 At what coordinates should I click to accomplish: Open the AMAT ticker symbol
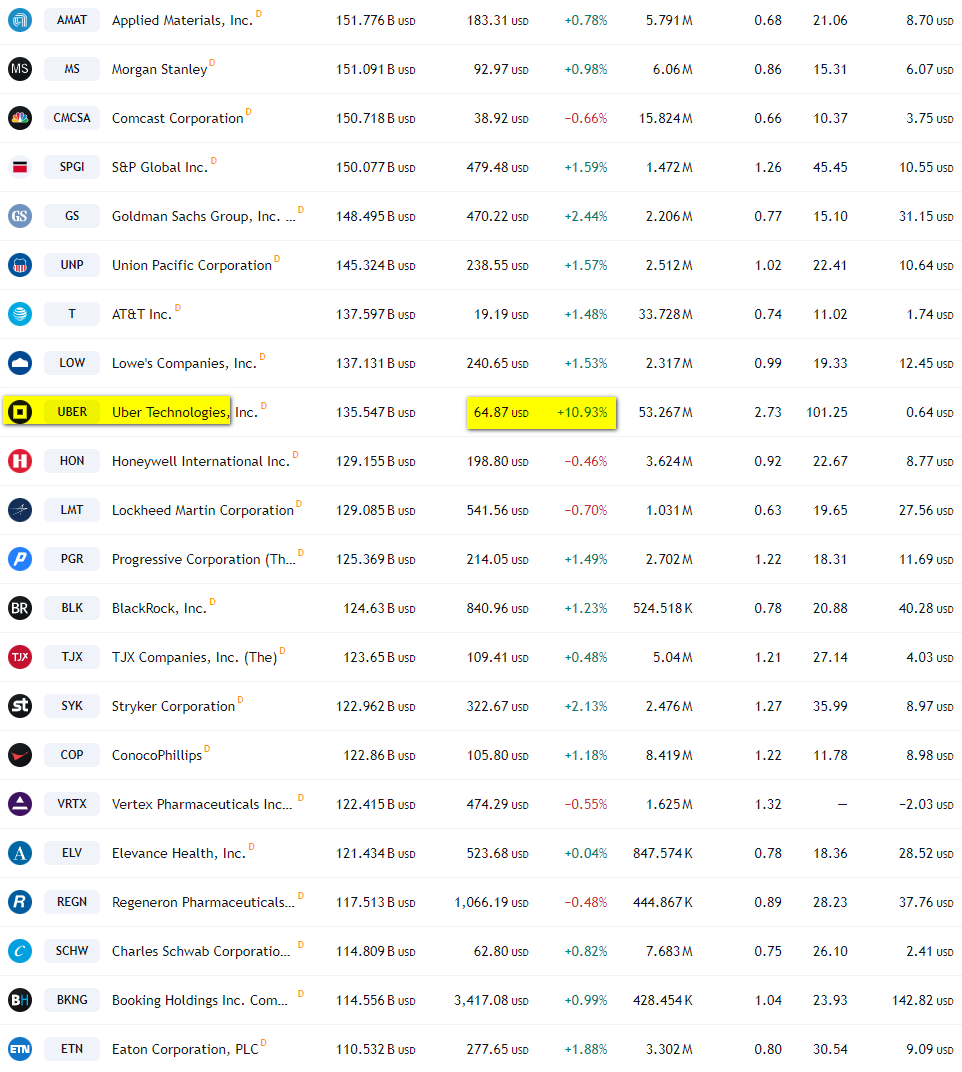tap(72, 20)
